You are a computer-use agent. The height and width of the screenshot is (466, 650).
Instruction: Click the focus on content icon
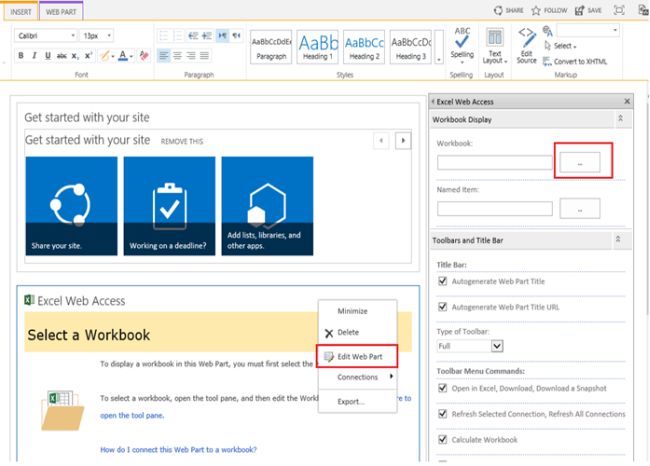pyautogui.click(x=619, y=10)
